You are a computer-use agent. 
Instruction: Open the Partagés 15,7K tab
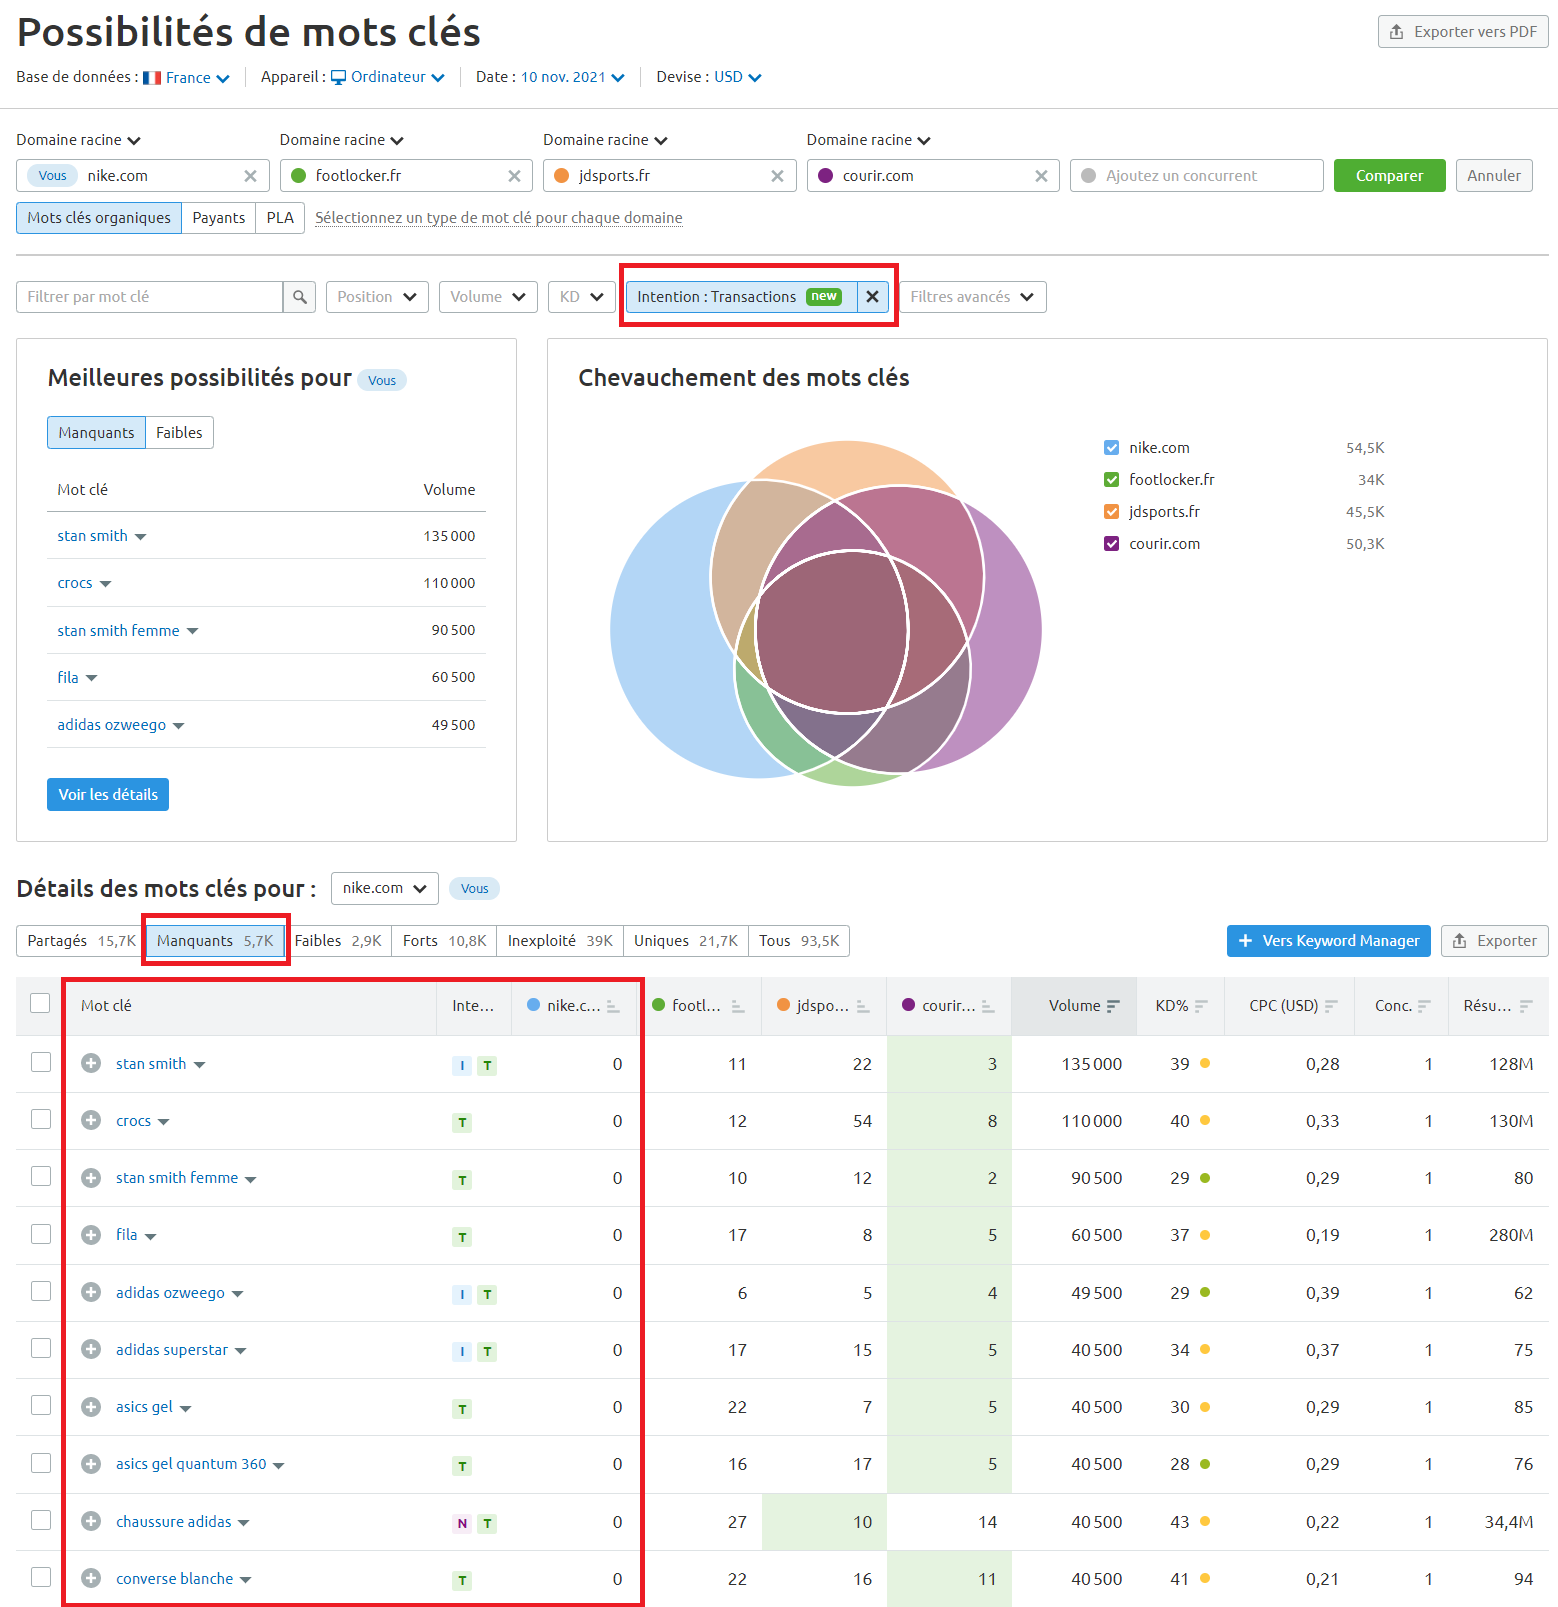[x=81, y=941]
